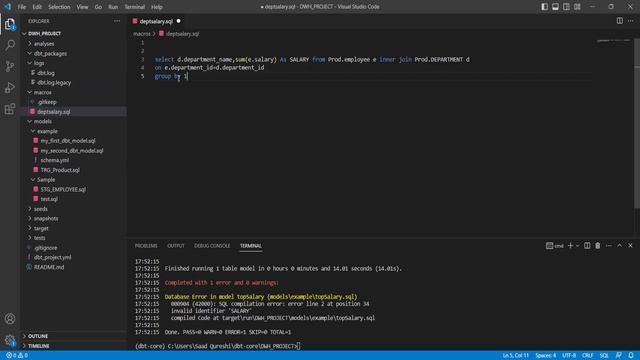The height and width of the screenshot is (360, 640).
Task: Change encoding via UTF-8 status entry
Action: click(569, 356)
